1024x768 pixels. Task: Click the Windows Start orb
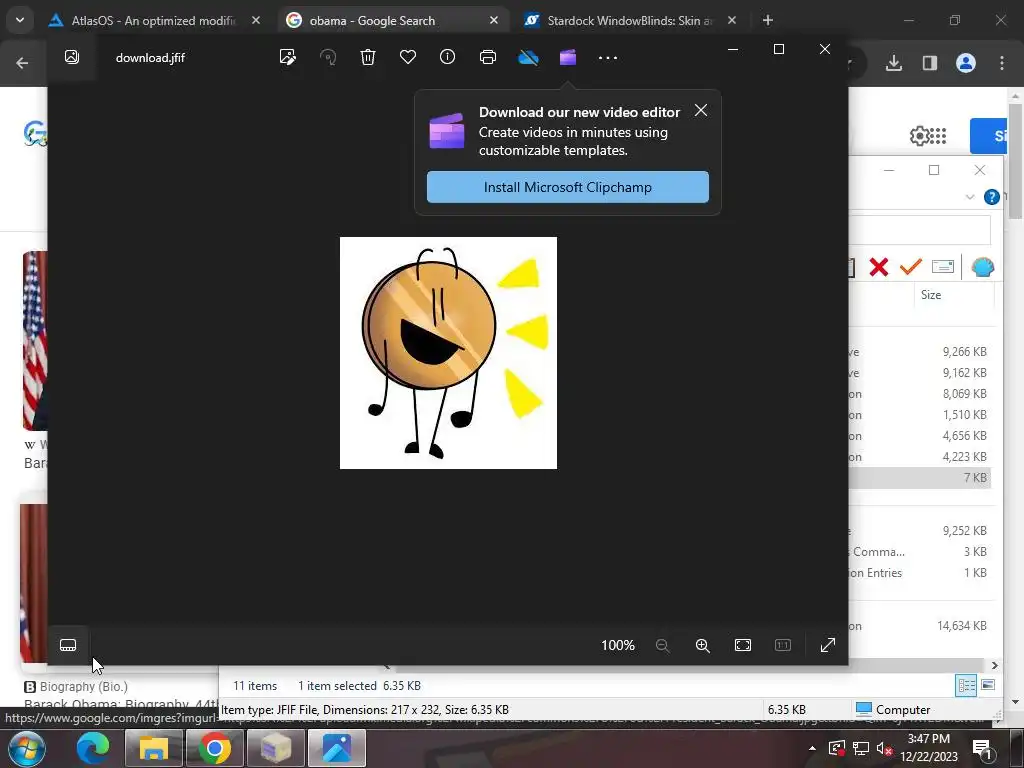(27, 748)
